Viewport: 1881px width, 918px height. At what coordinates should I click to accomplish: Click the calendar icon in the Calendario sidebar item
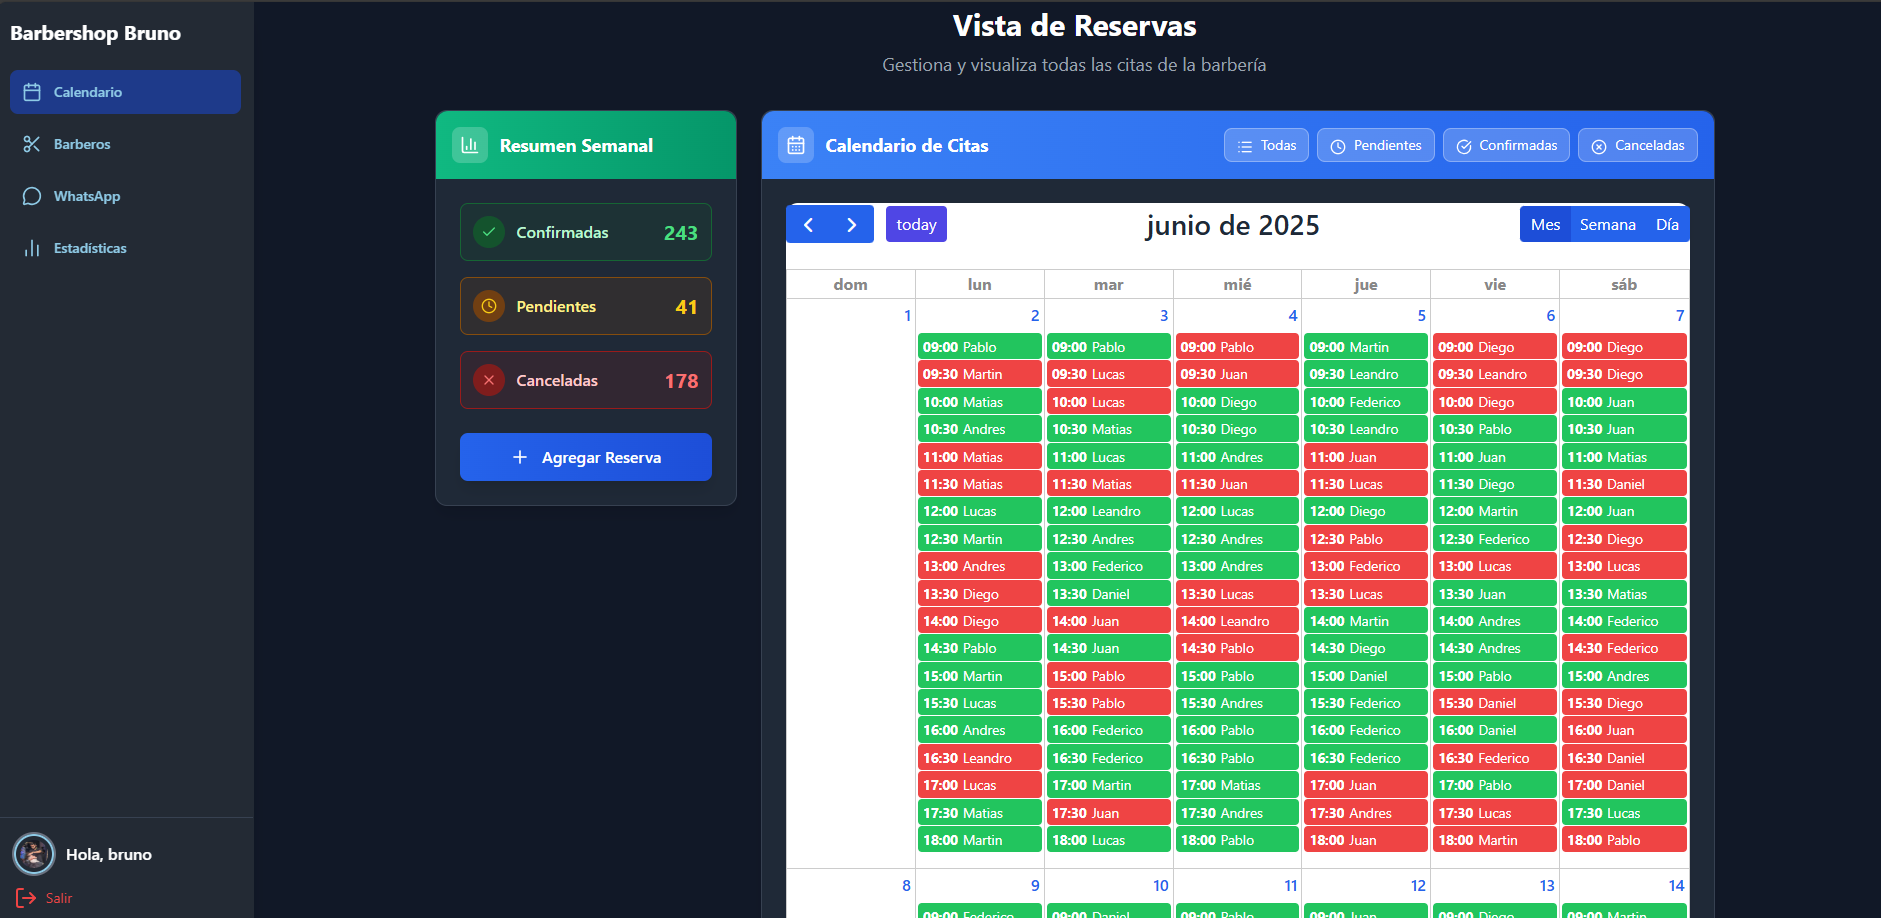[32, 92]
